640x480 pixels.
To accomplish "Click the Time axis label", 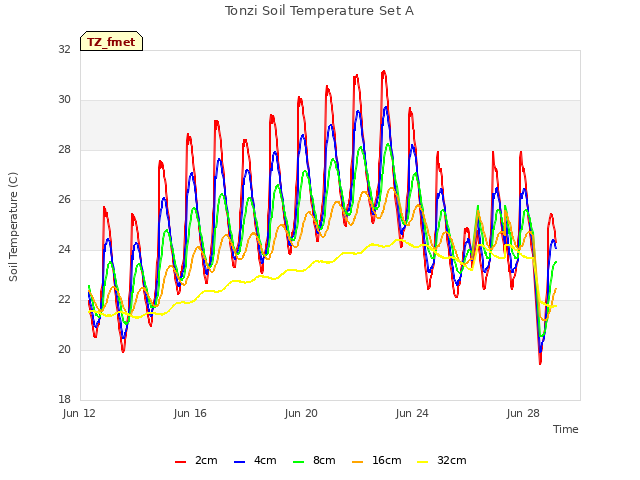I will [566, 429].
